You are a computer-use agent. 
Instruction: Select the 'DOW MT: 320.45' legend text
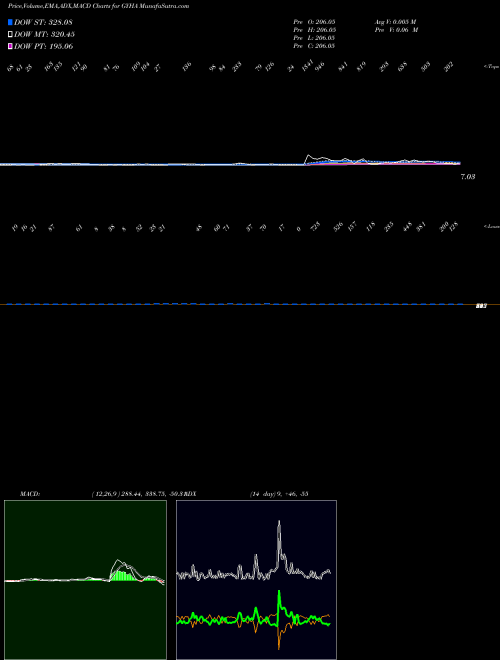pos(44,34)
